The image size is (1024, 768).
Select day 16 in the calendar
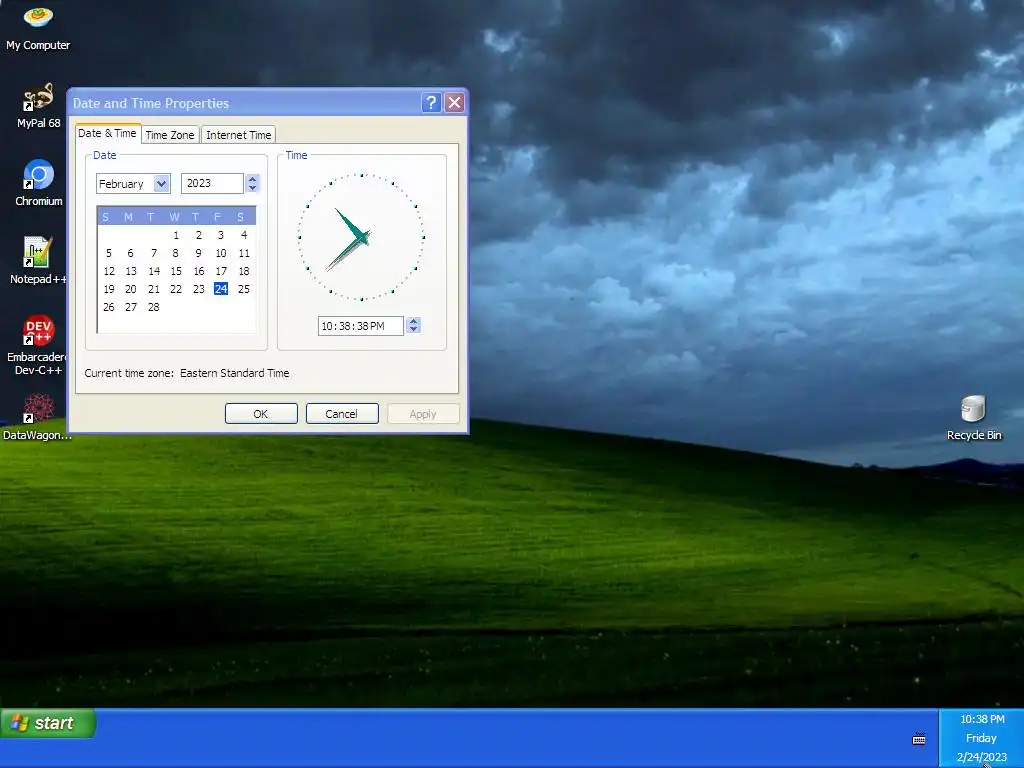pyautogui.click(x=199, y=271)
